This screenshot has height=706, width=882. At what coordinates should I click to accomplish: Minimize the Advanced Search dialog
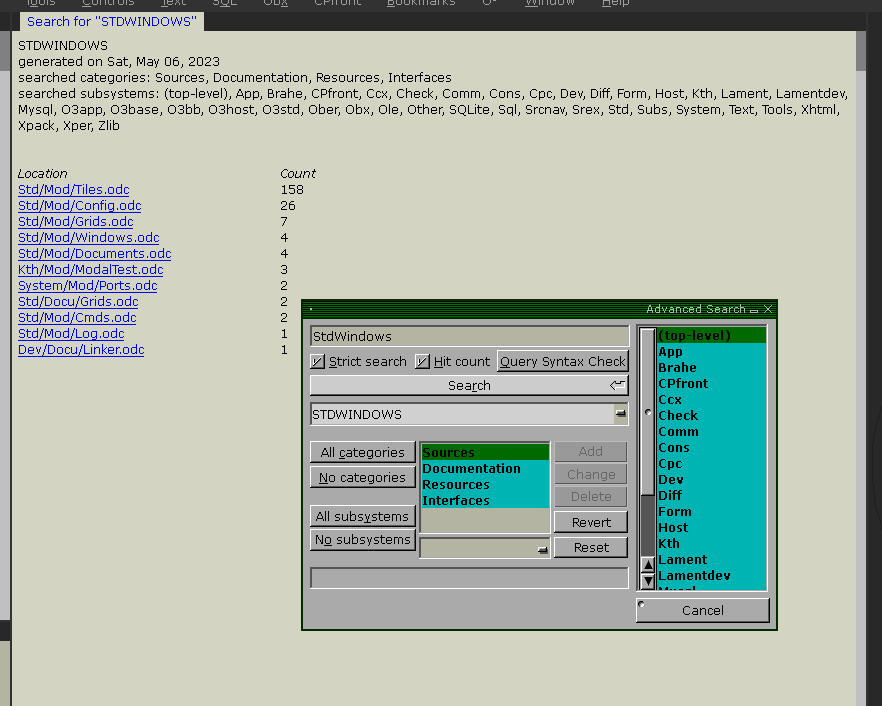[x=754, y=310]
